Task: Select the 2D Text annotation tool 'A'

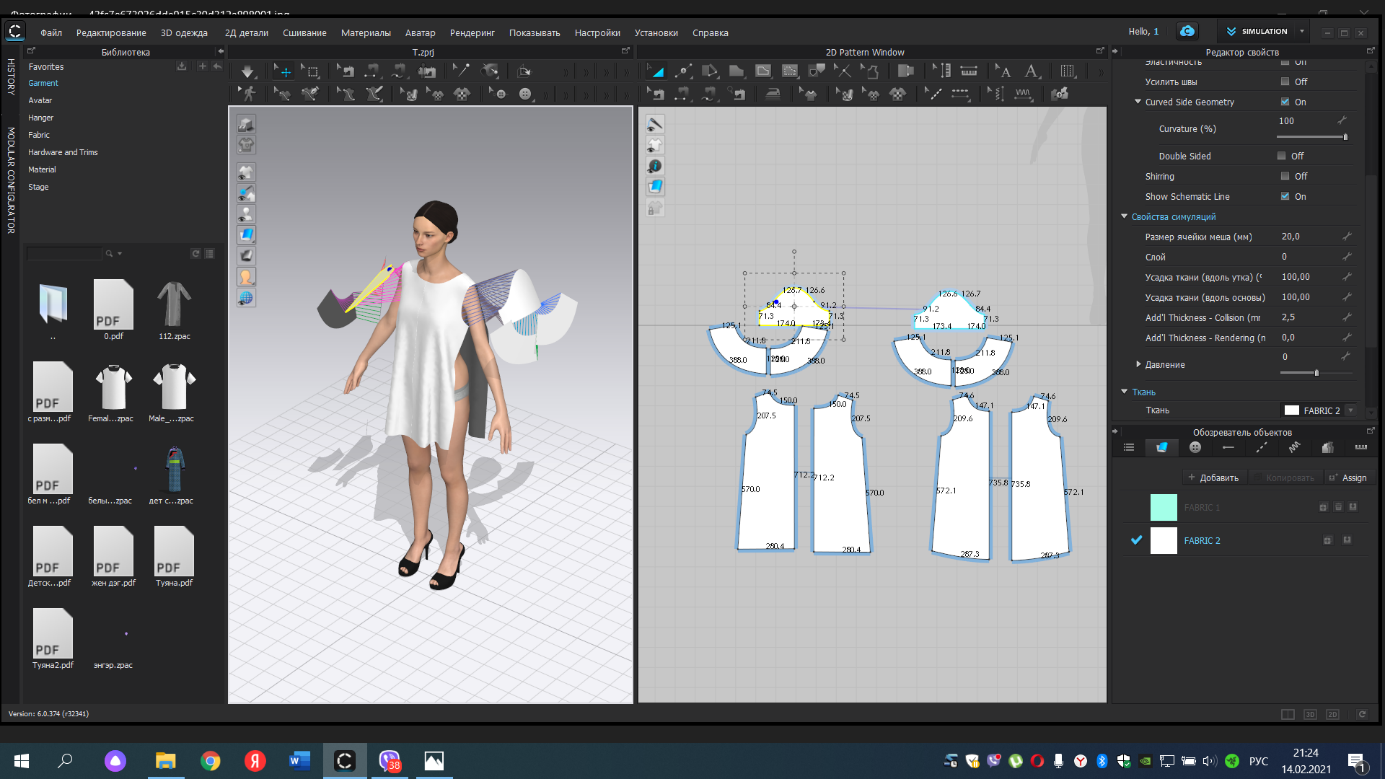Action: pos(1030,72)
